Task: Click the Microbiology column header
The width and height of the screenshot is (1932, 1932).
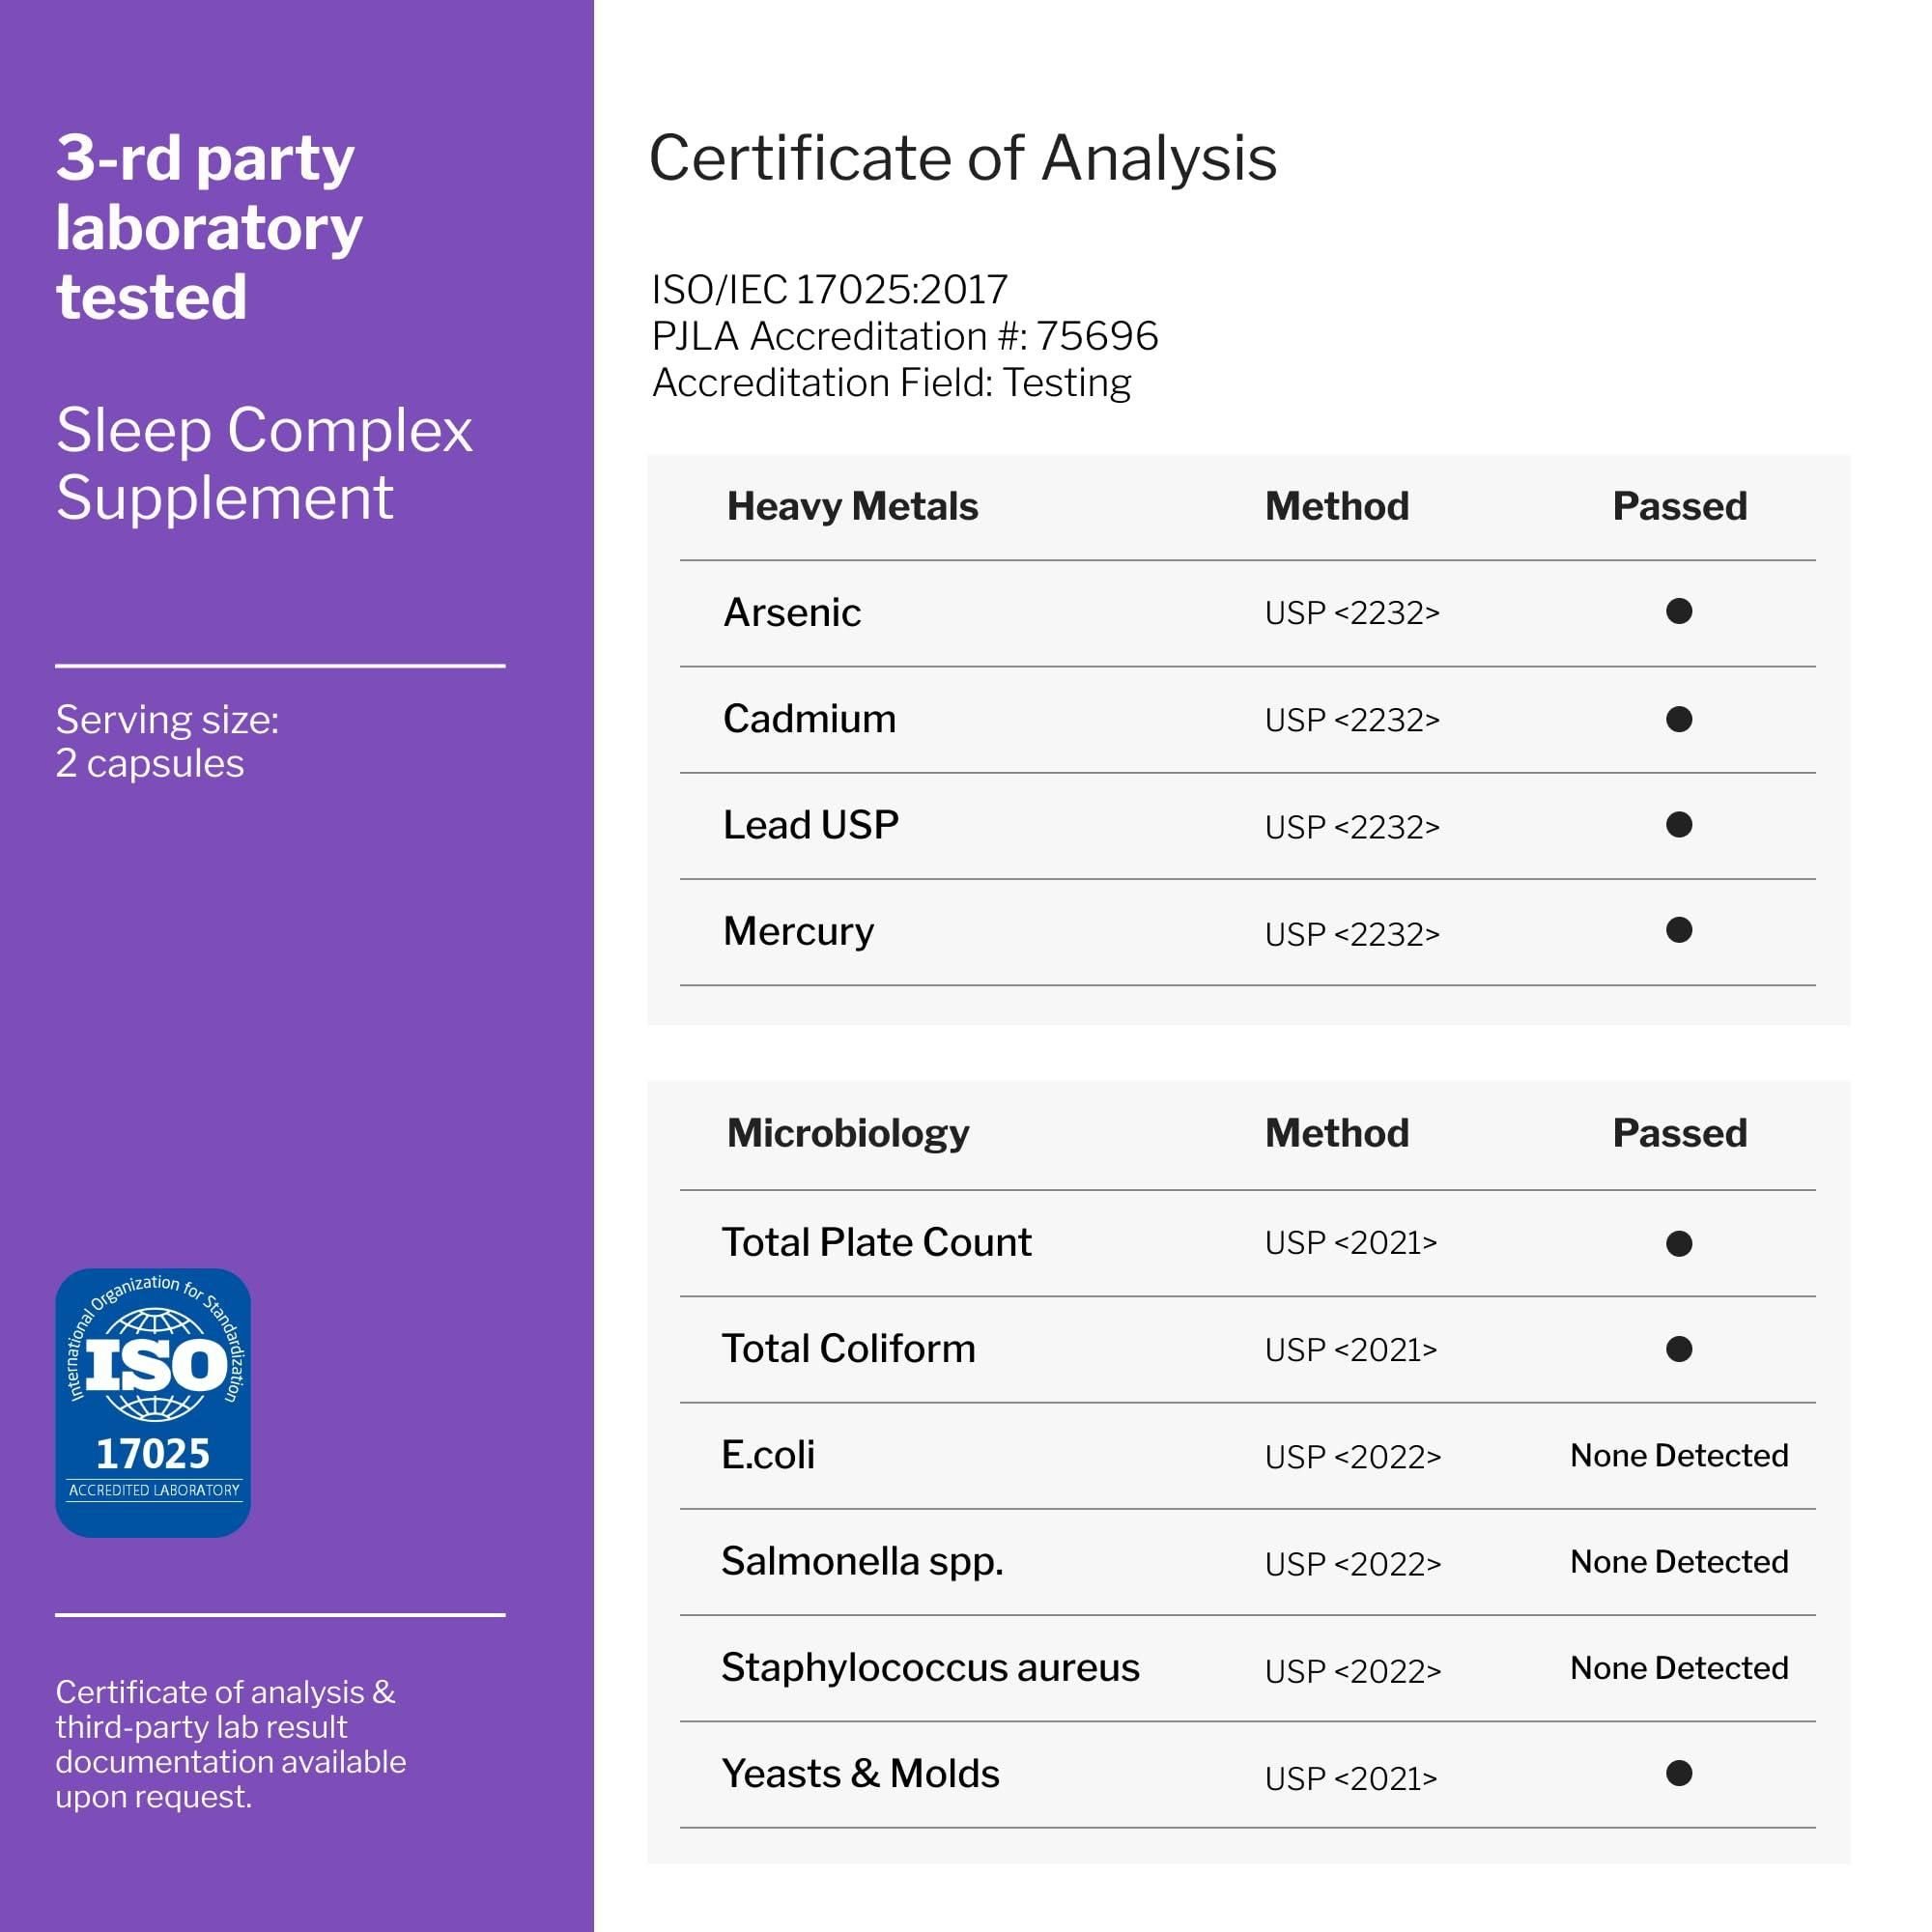Action: pyautogui.click(x=847, y=1133)
